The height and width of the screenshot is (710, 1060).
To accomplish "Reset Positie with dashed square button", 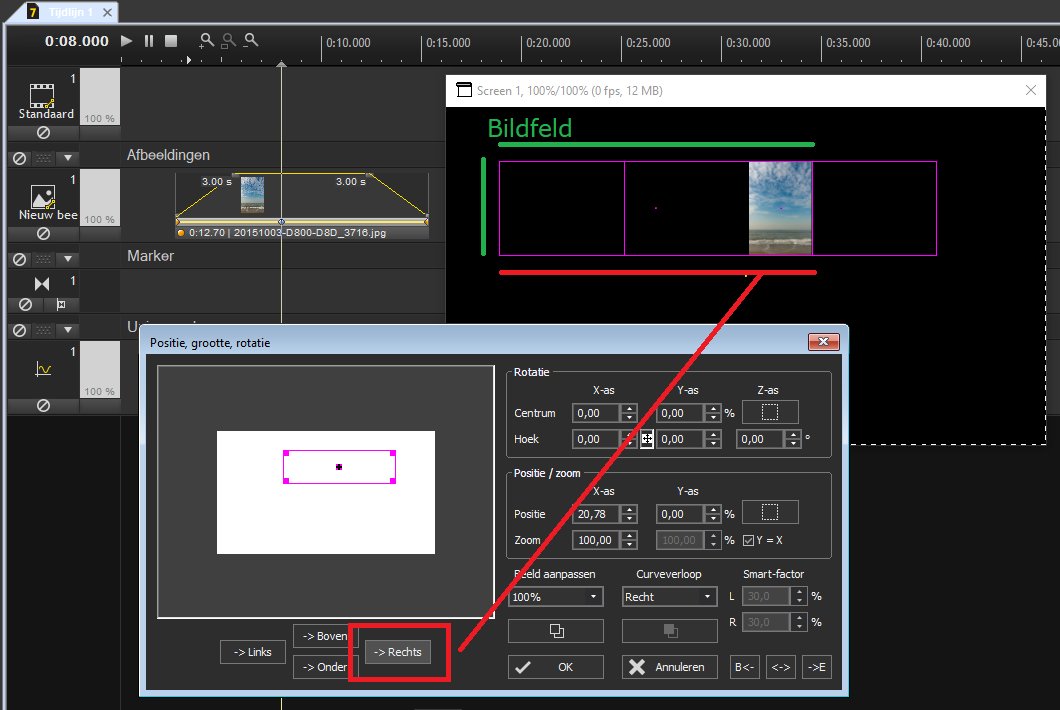I will [x=769, y=513].
